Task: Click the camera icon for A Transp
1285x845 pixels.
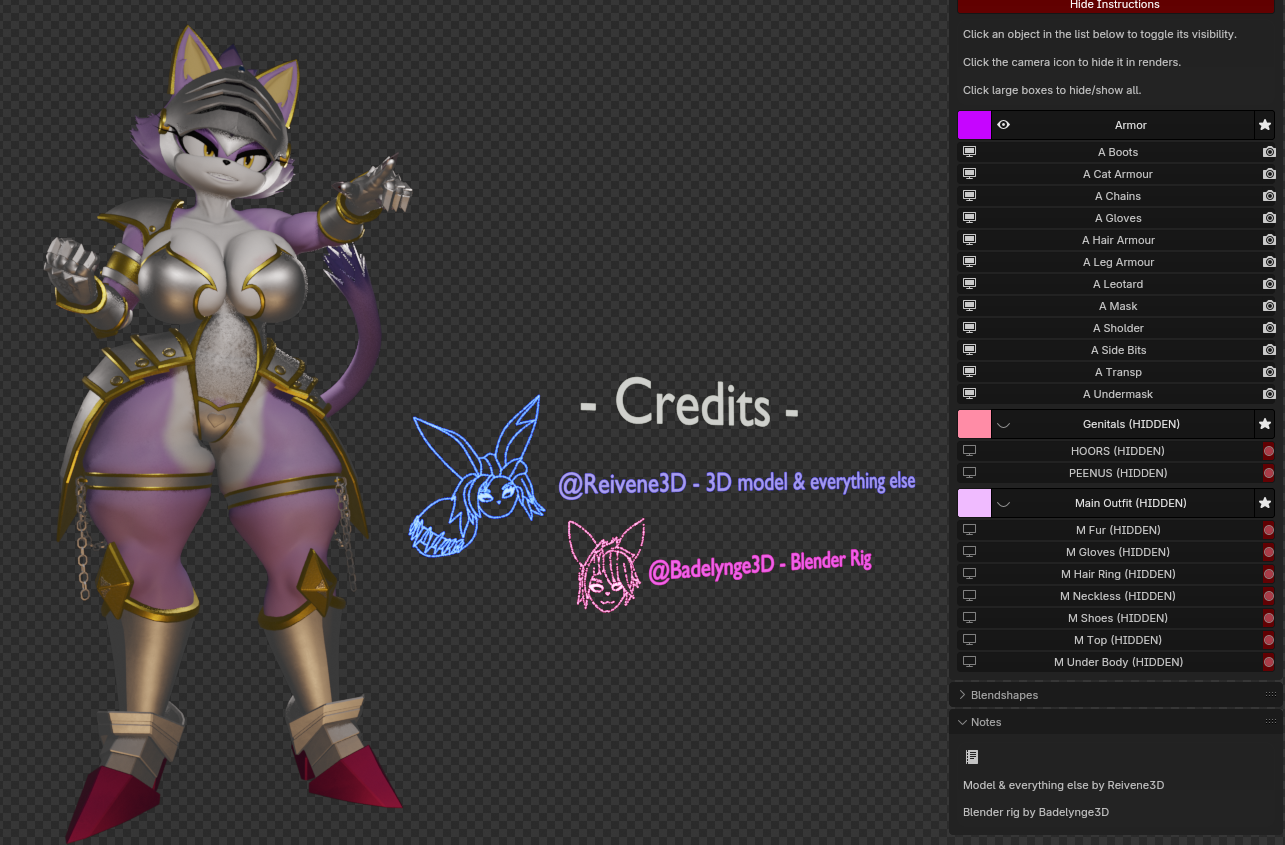Action: [x=1269, y=372]
